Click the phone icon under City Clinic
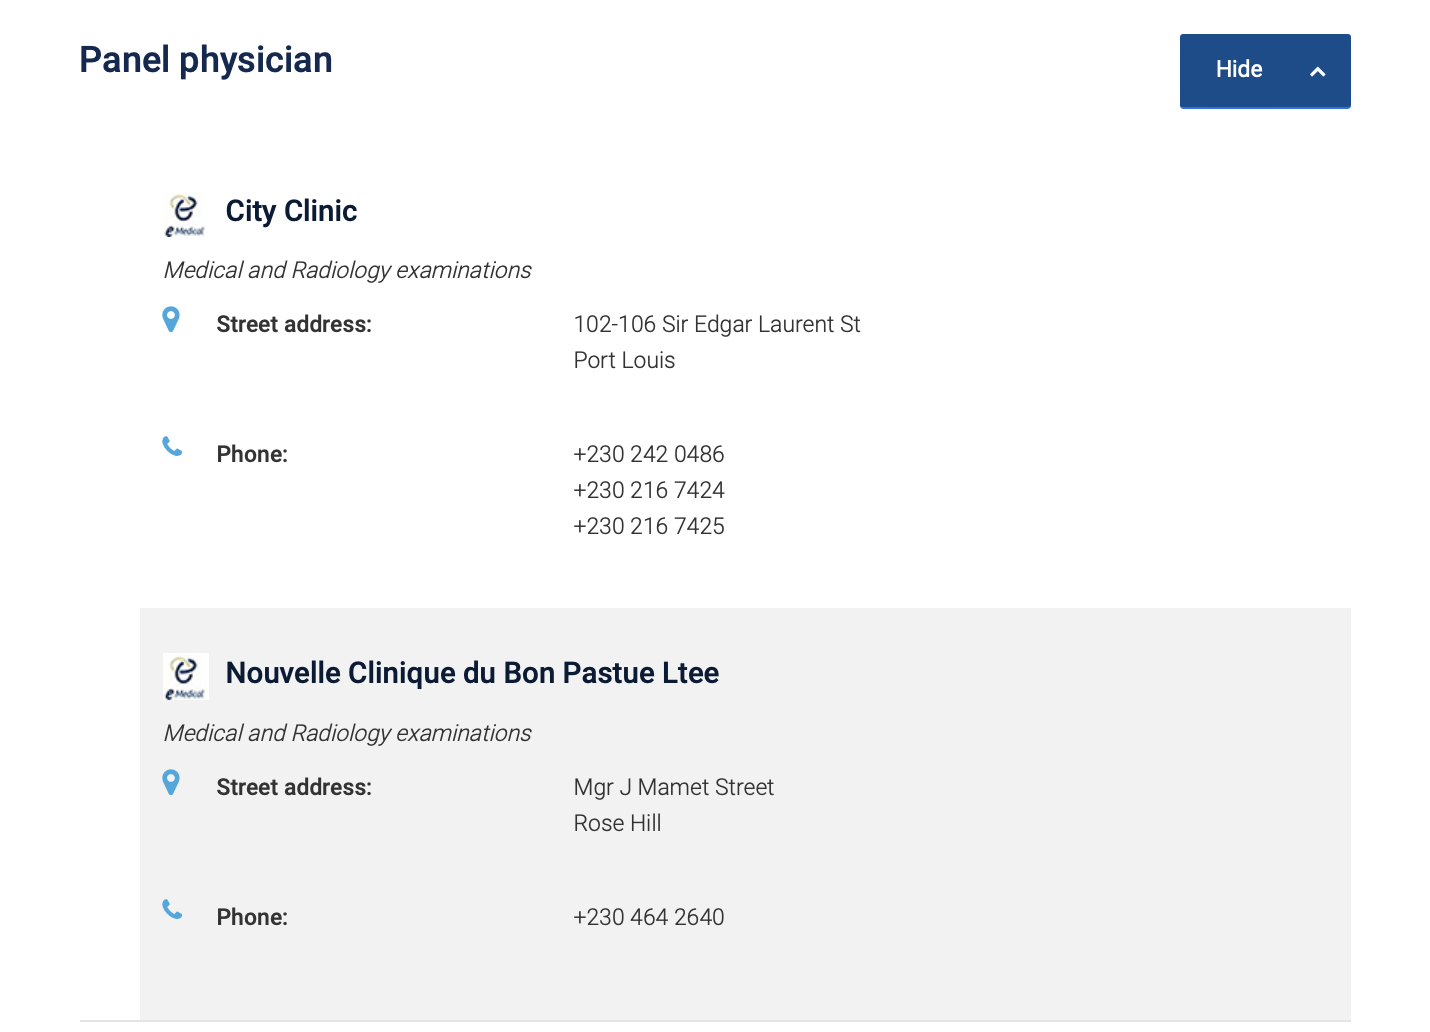Viewport: 1430px width, 1032px height. tap(172, 447)
